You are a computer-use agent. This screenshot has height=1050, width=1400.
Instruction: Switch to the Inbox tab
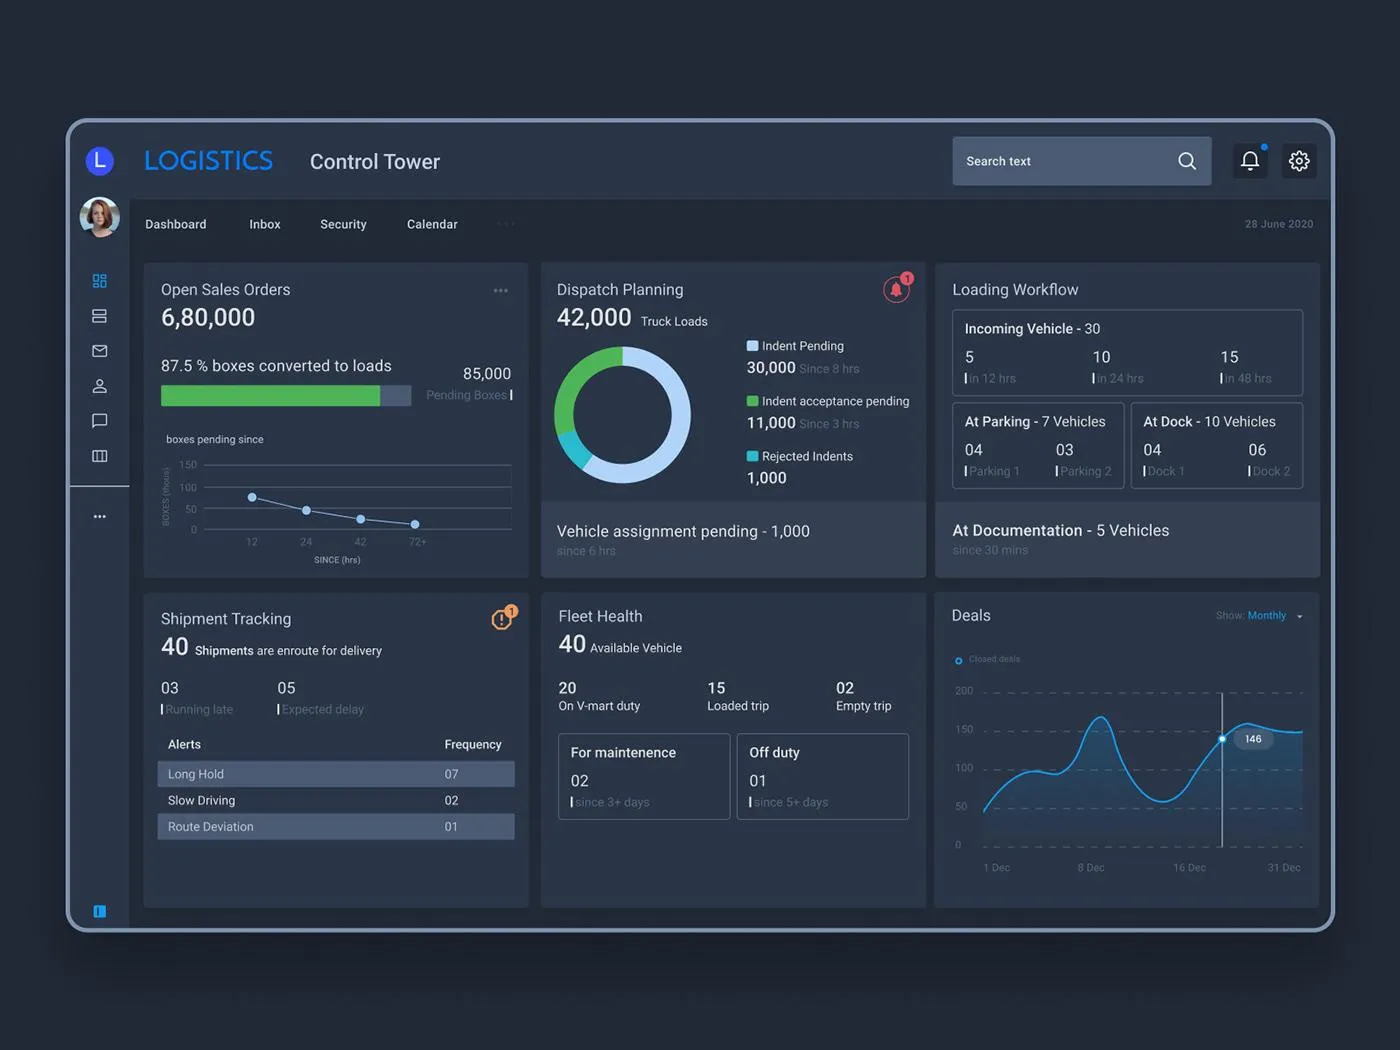coord(265,224)
